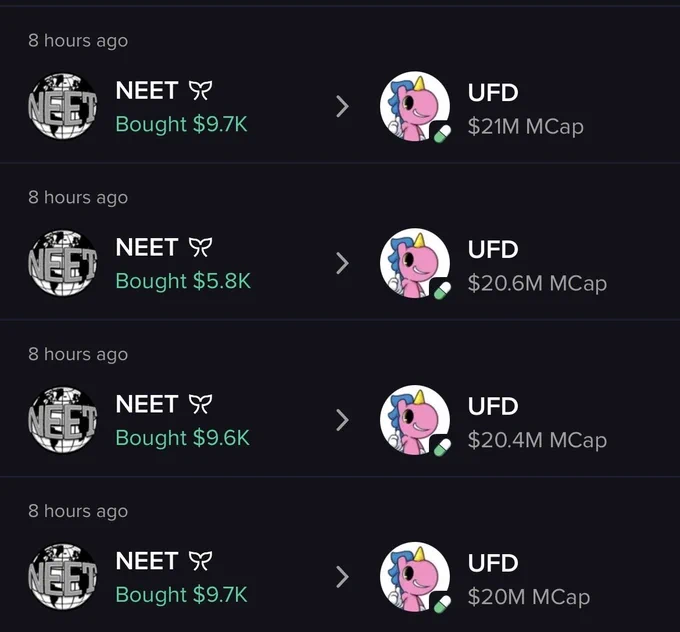Click butterfly badge next to NEET in $5.8K row

point(200,247)
